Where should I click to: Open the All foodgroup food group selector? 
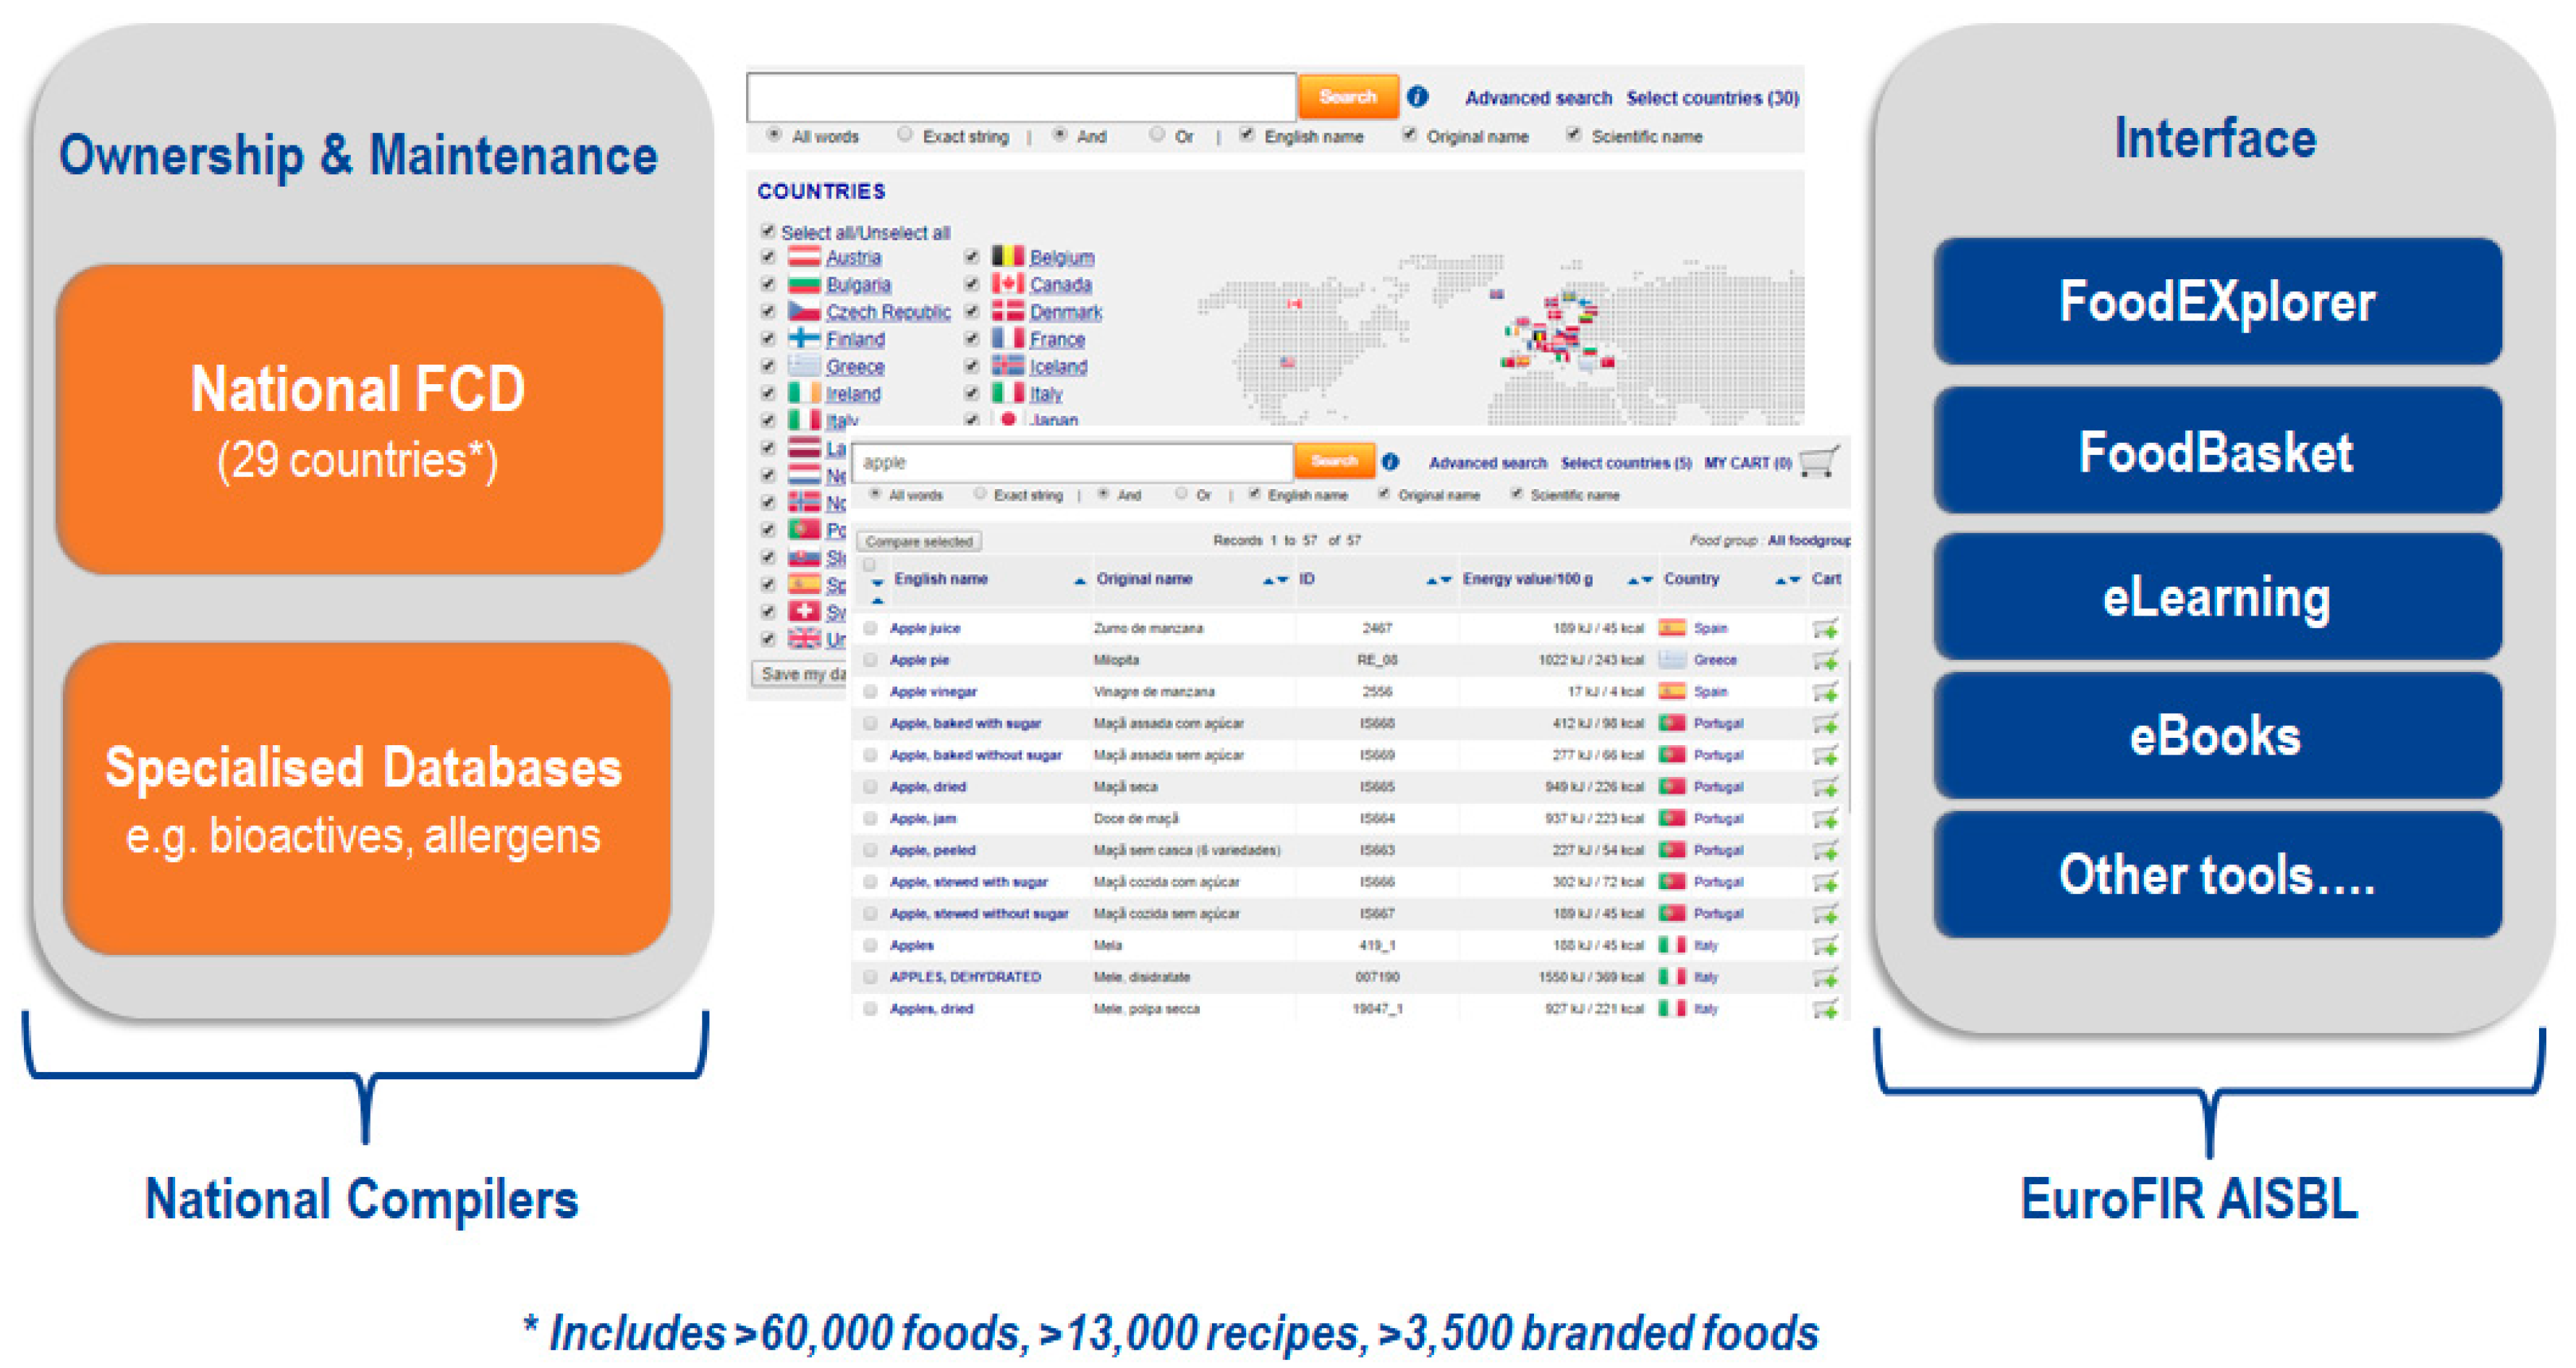pos(1809,541)
